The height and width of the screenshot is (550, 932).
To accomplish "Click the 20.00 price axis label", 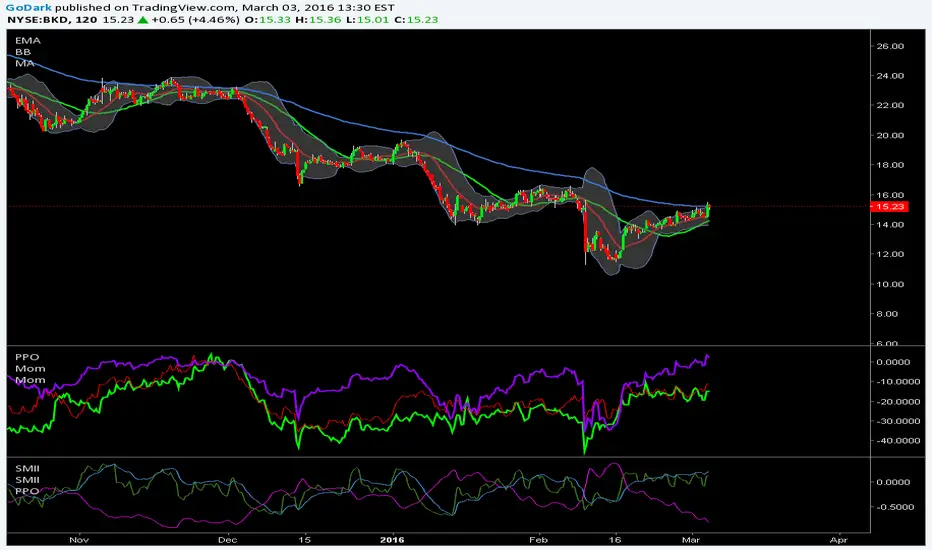I will point(890,135).
